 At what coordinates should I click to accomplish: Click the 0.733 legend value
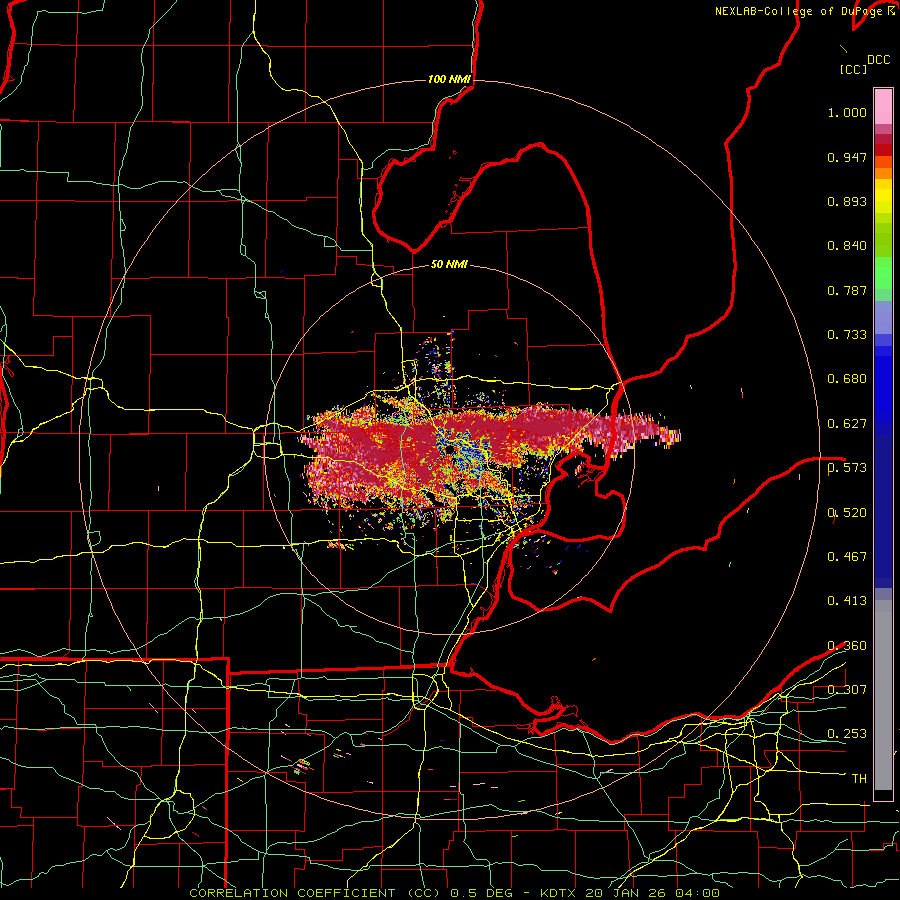[x=847, y=335]
